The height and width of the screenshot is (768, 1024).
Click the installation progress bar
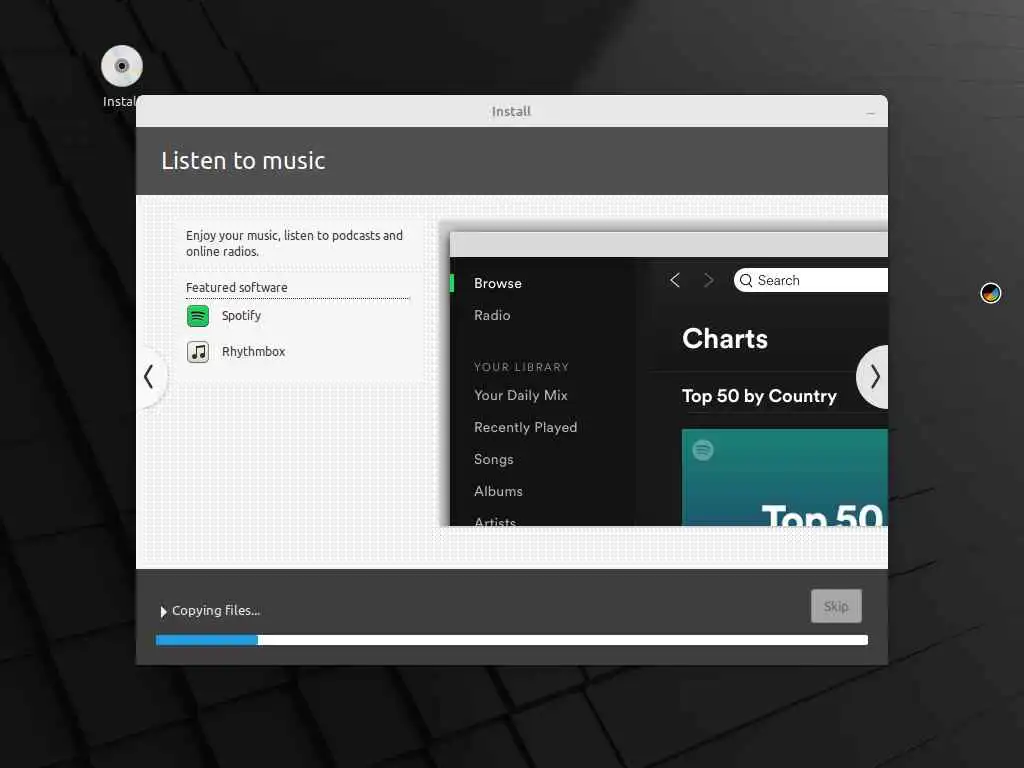click(x=511, y=640)
